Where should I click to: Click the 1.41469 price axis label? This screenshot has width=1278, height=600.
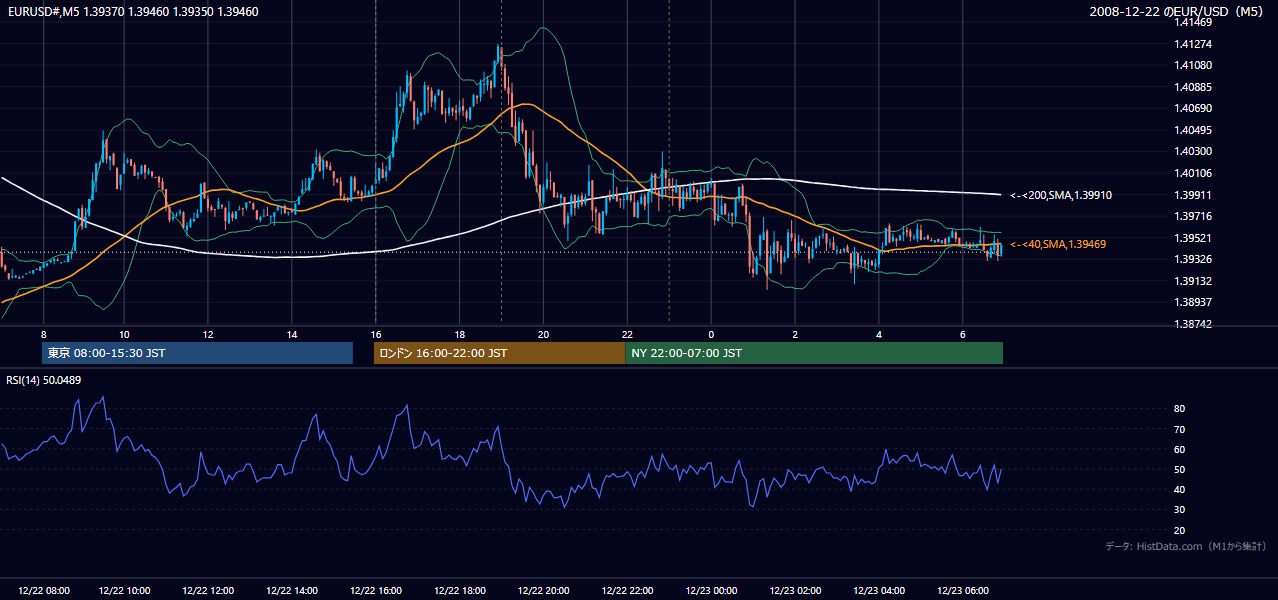pos(1192,22)
